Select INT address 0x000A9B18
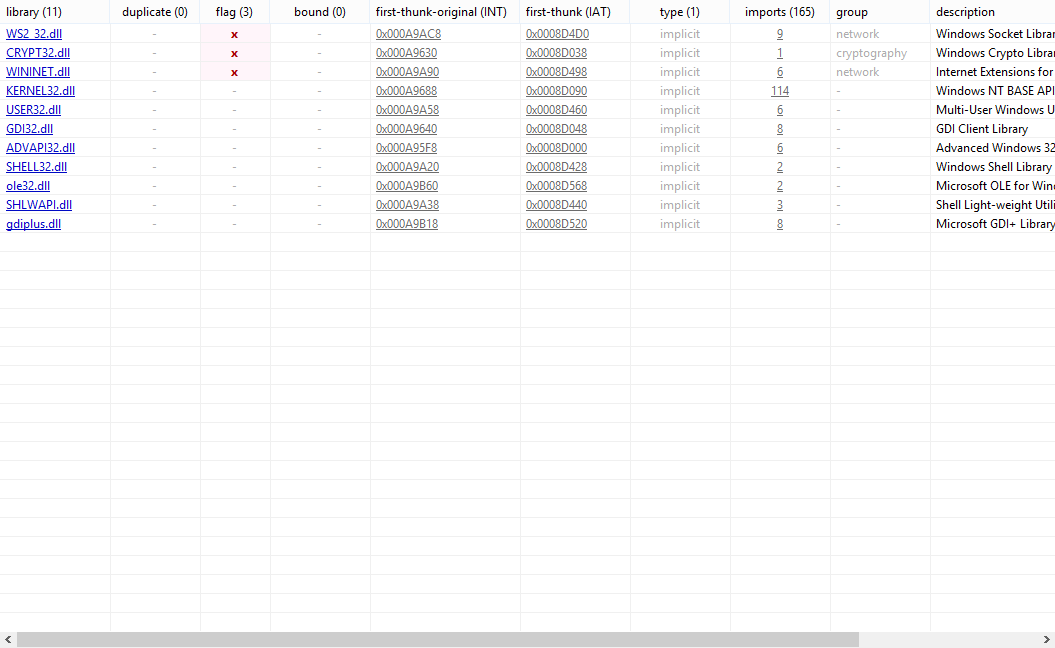 tap(407, 224)
